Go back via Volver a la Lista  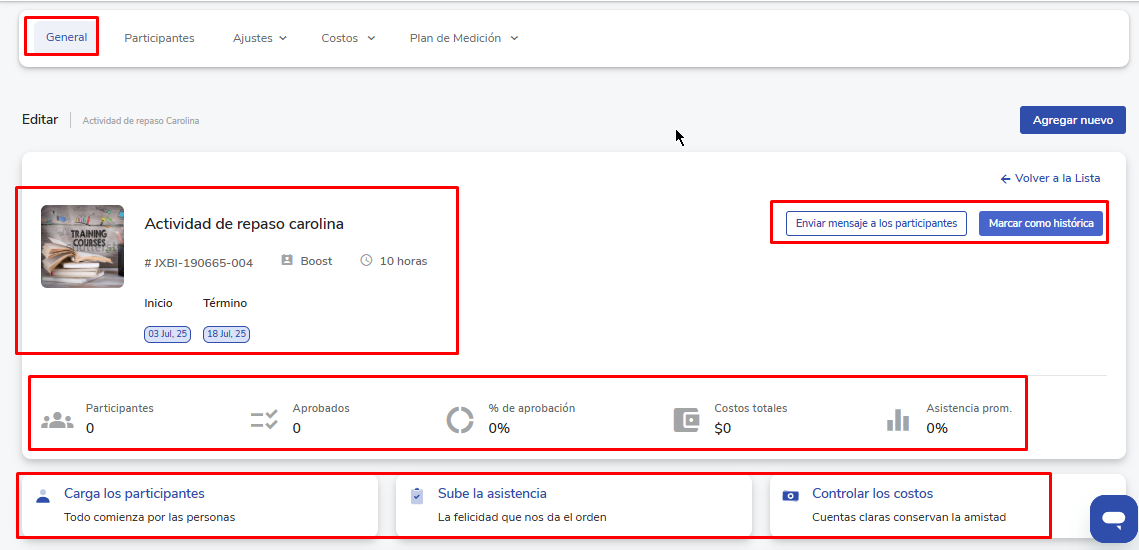(1050, 178)
